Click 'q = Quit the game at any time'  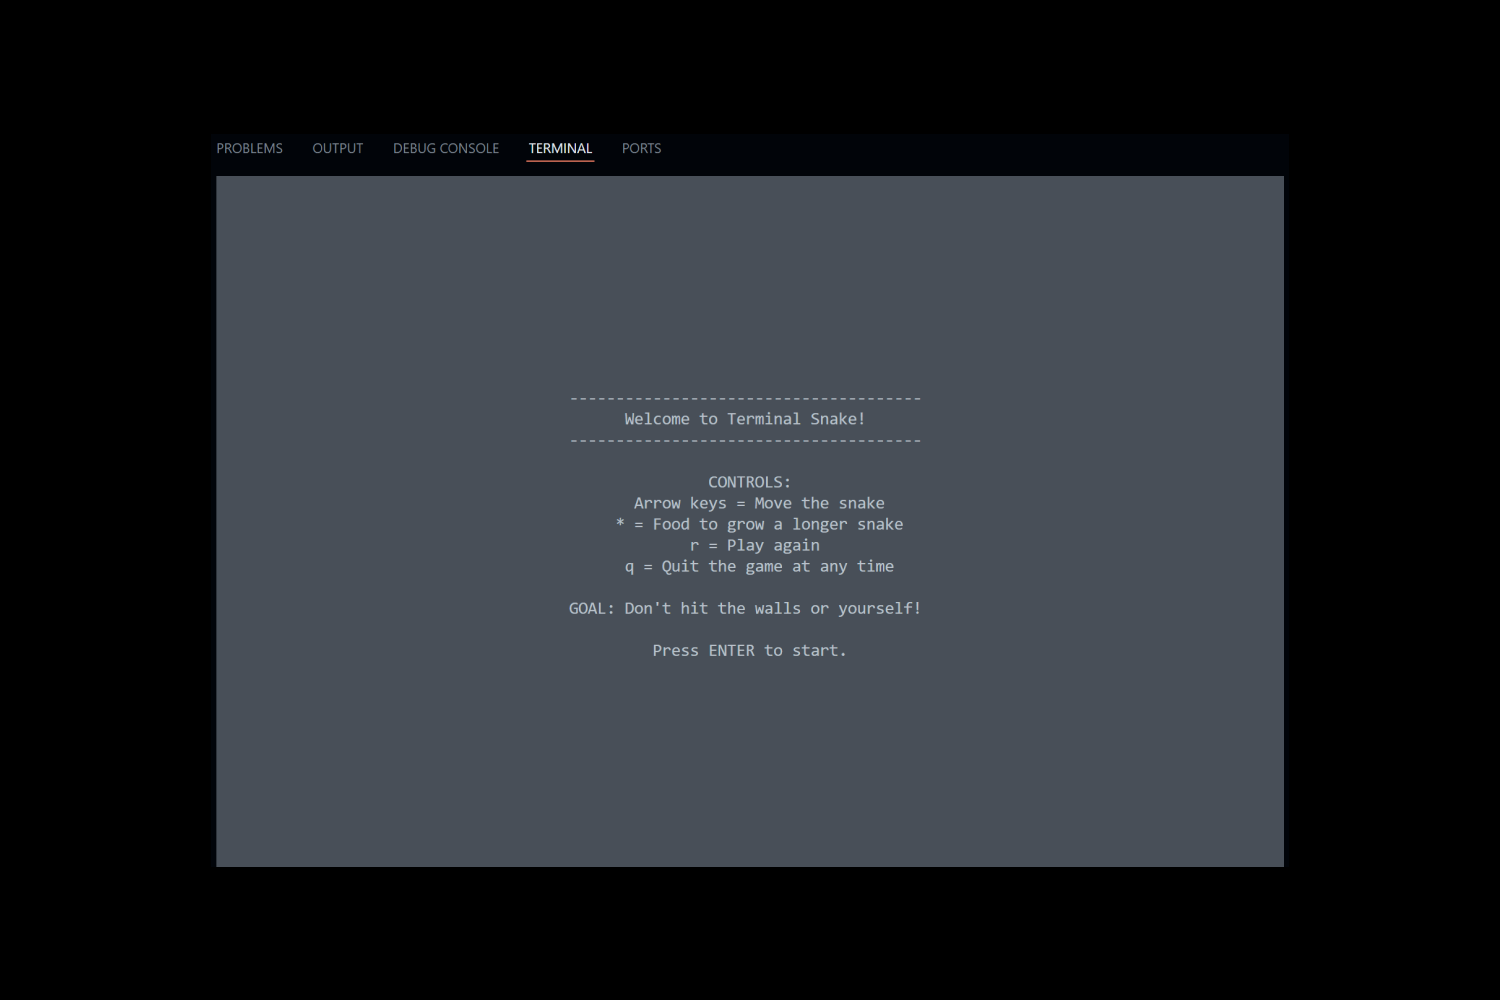[759, 566]
